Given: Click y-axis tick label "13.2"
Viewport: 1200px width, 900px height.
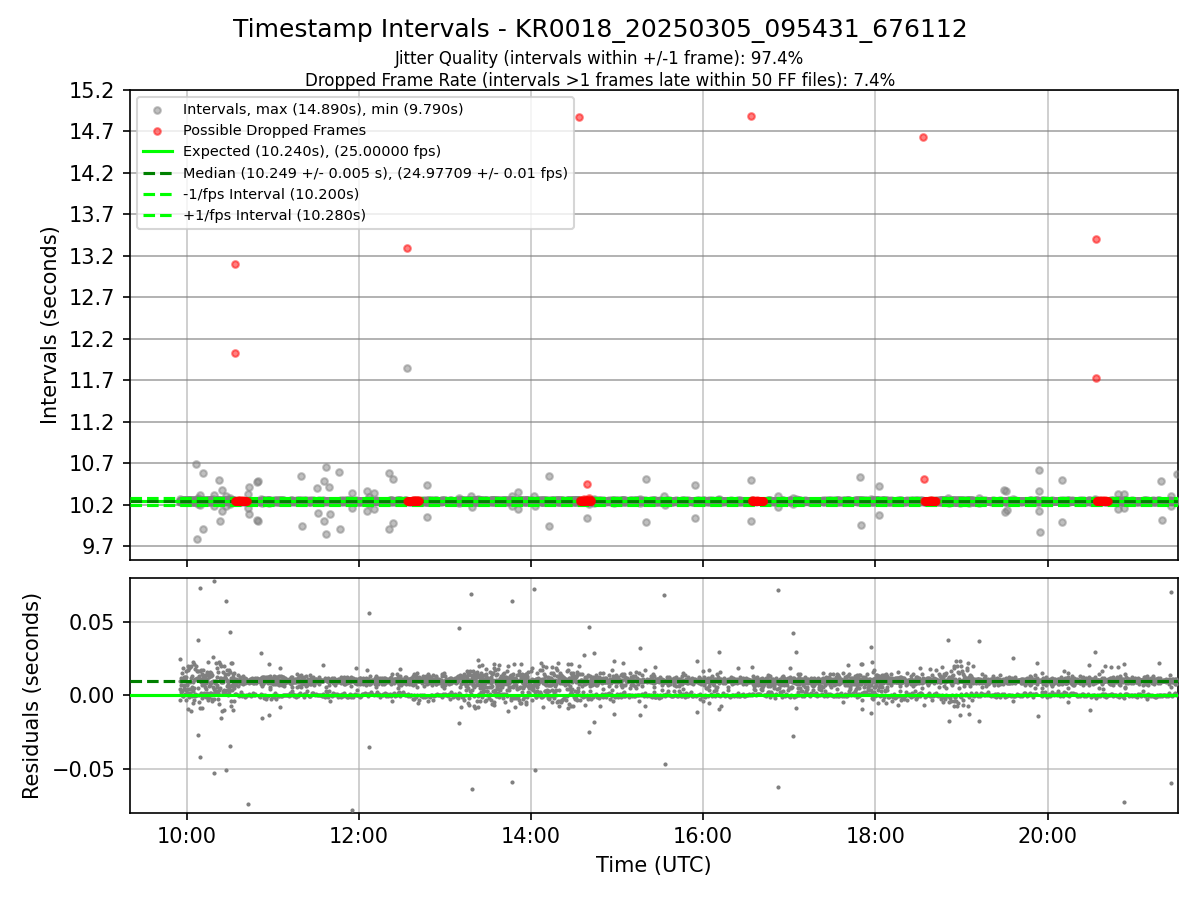Looking at the screenshot, I should [x=93, y=256].
